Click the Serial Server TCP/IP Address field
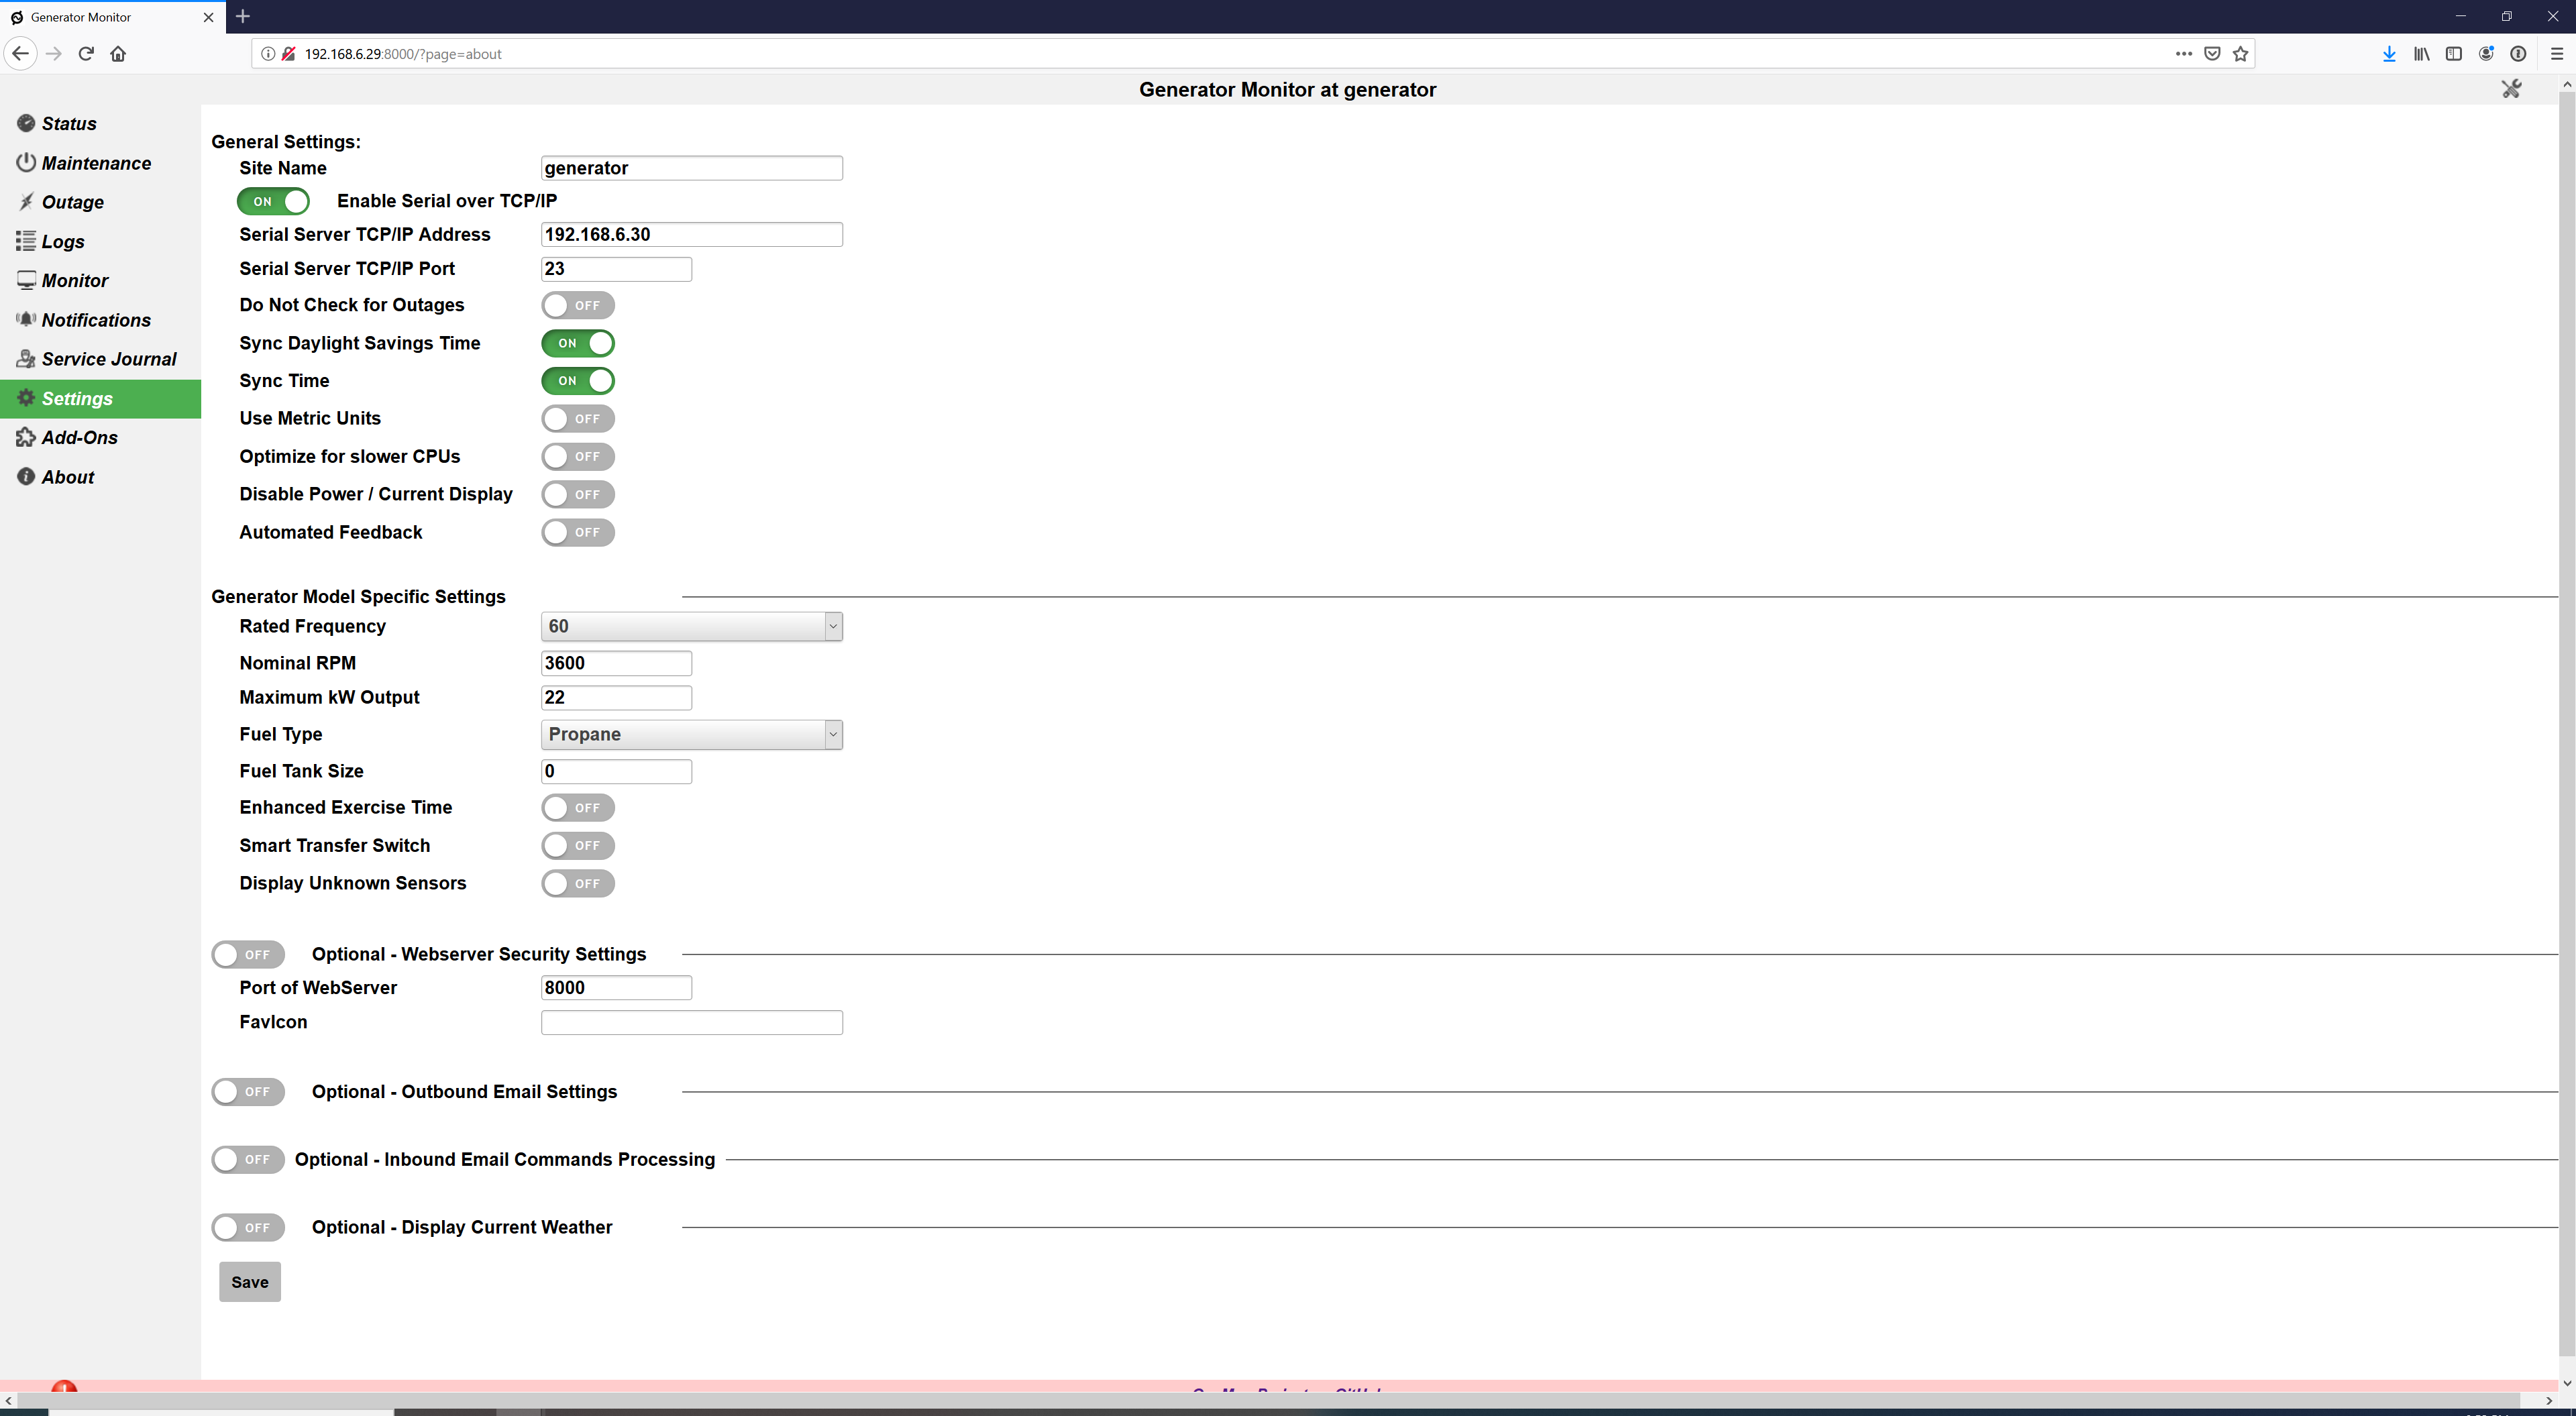Viewport: 2576px width, 1416px height. [692, 234]
